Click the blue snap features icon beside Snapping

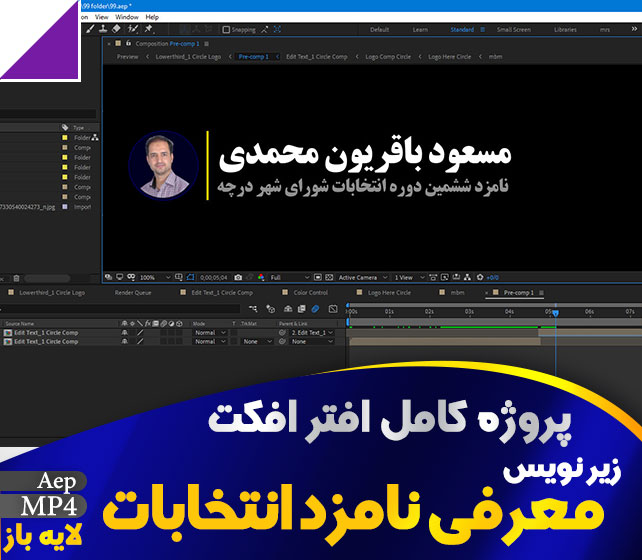pyautogui.click(x=277, y=29)
